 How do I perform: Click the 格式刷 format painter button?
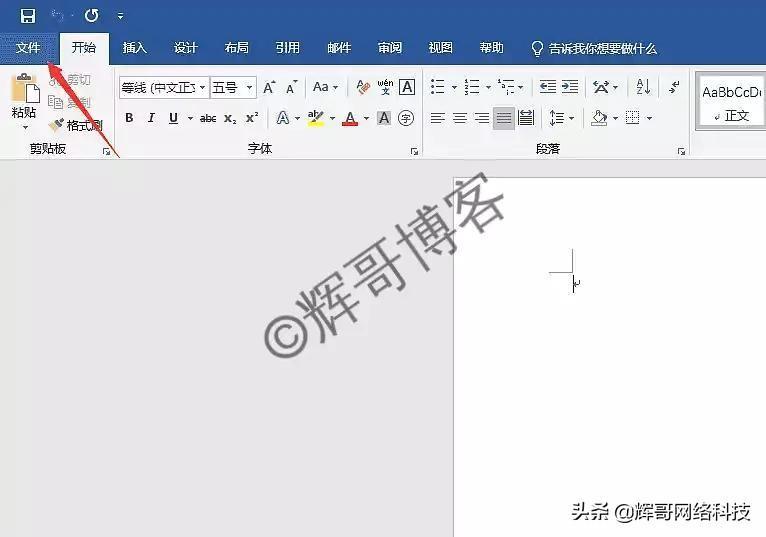coord(76,126)
